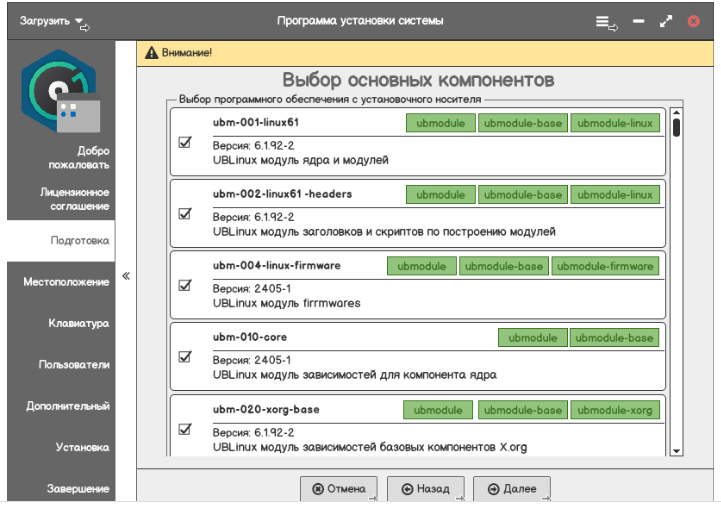Go to Местоположение step
The height and width of the screenshot is (505, 721).
tap(66, 282)
